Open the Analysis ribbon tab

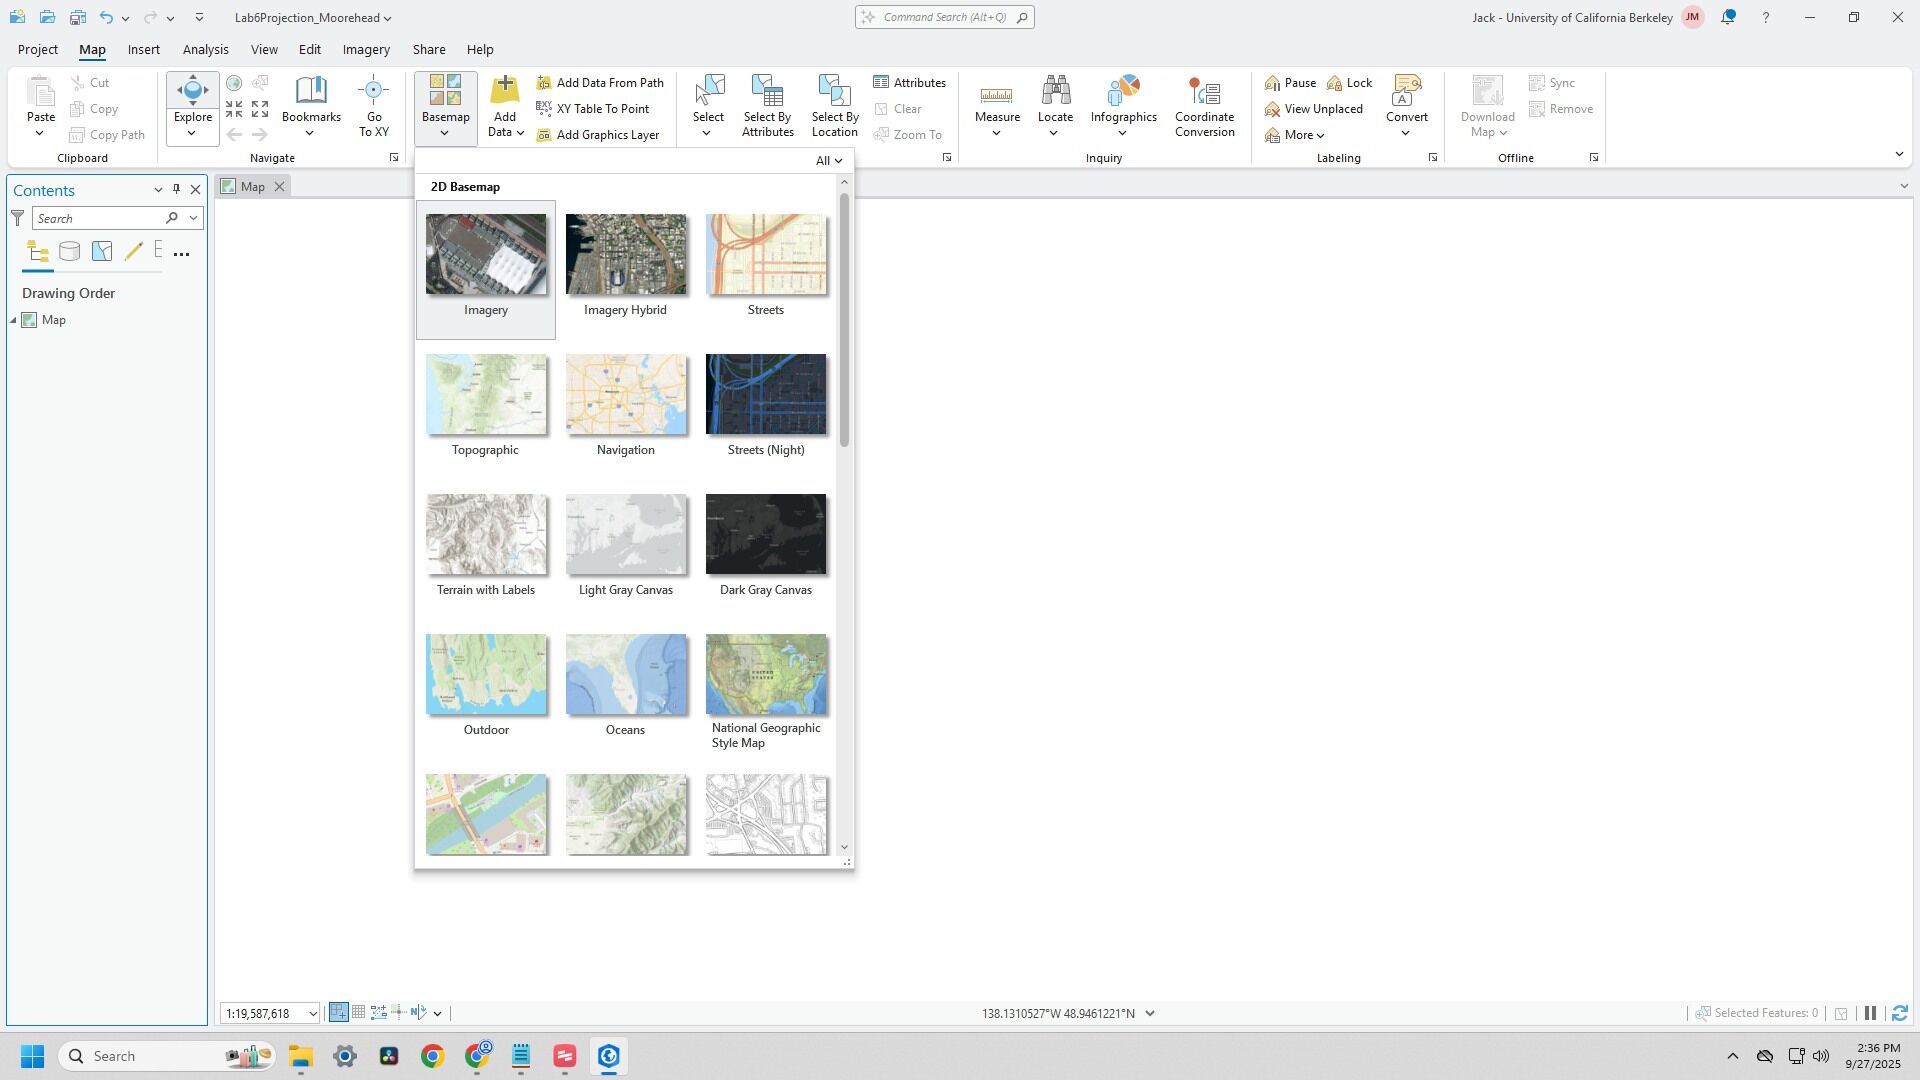click(205, 49)
